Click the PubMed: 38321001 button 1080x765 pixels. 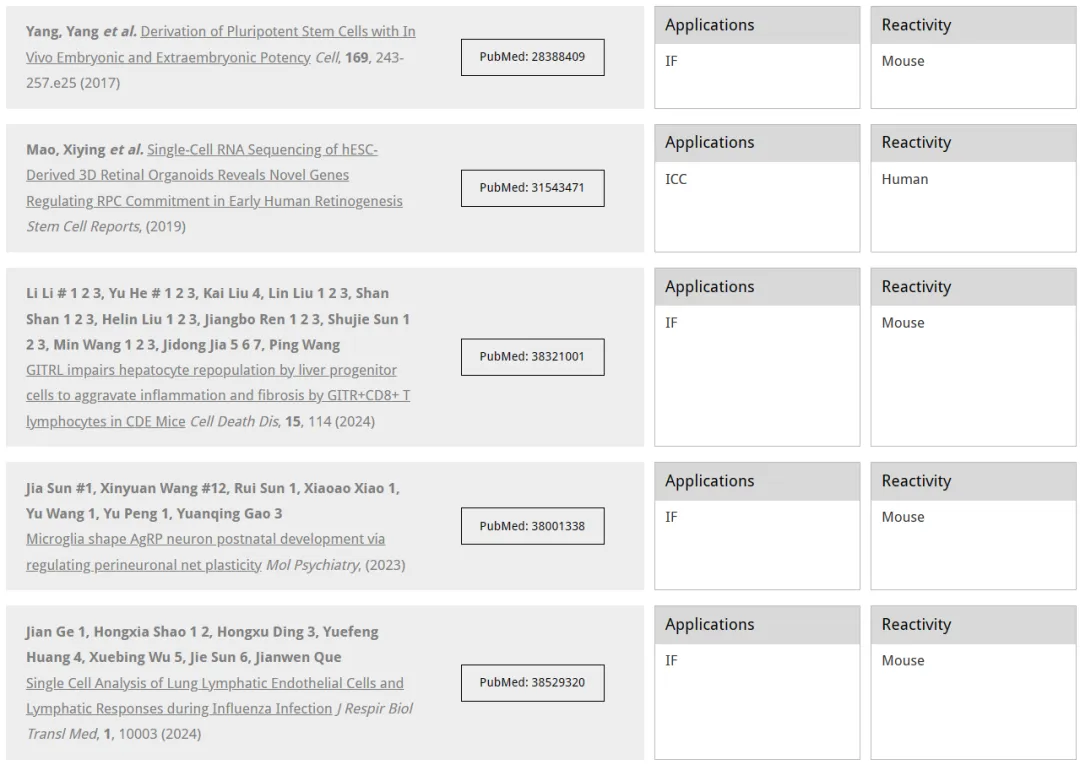532,357
